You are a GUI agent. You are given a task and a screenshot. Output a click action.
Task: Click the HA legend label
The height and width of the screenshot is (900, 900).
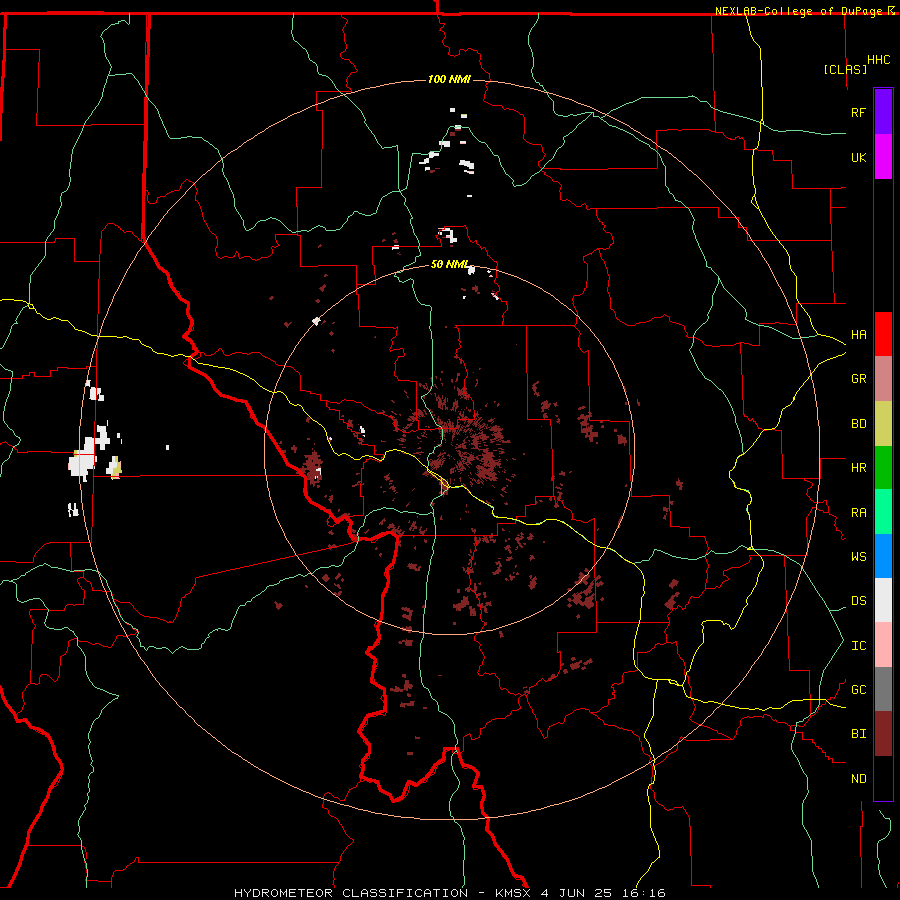coord(858,334)
